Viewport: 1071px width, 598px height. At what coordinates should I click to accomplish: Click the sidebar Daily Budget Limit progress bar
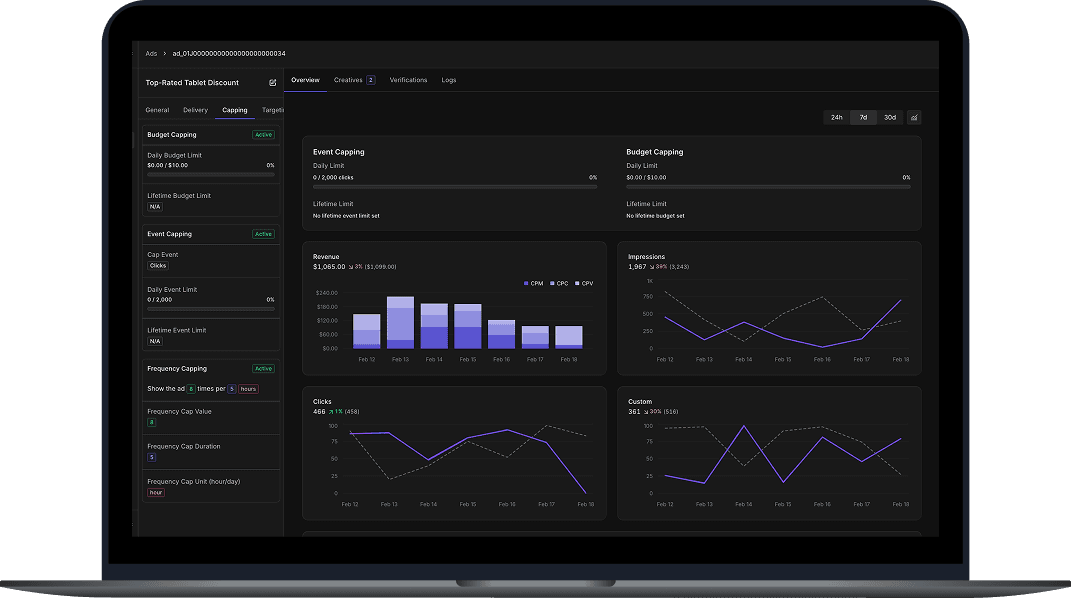210,175
